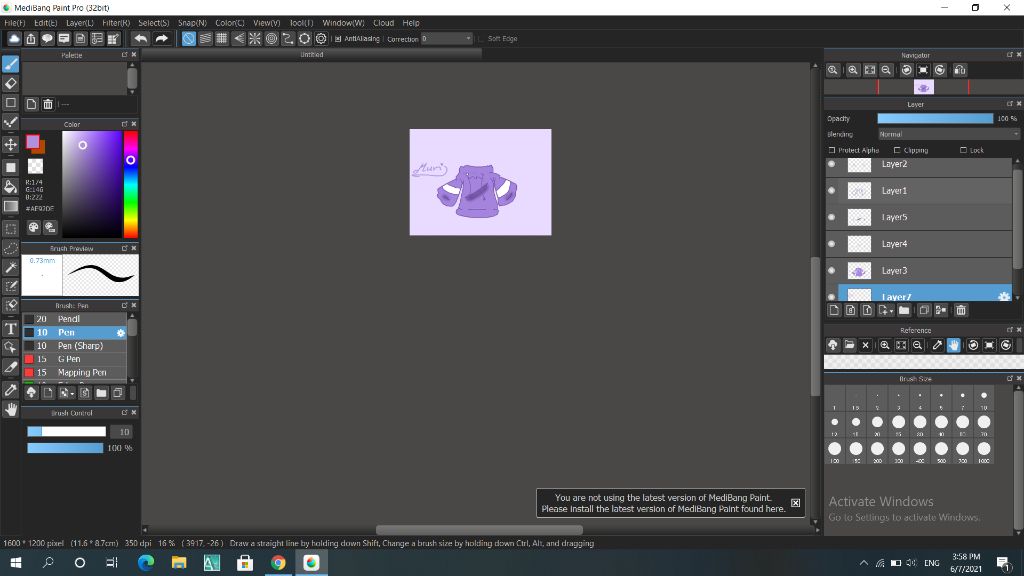1024x576 pixels.
Task: Click the rainbow hue bar
Action: [131, 184]
